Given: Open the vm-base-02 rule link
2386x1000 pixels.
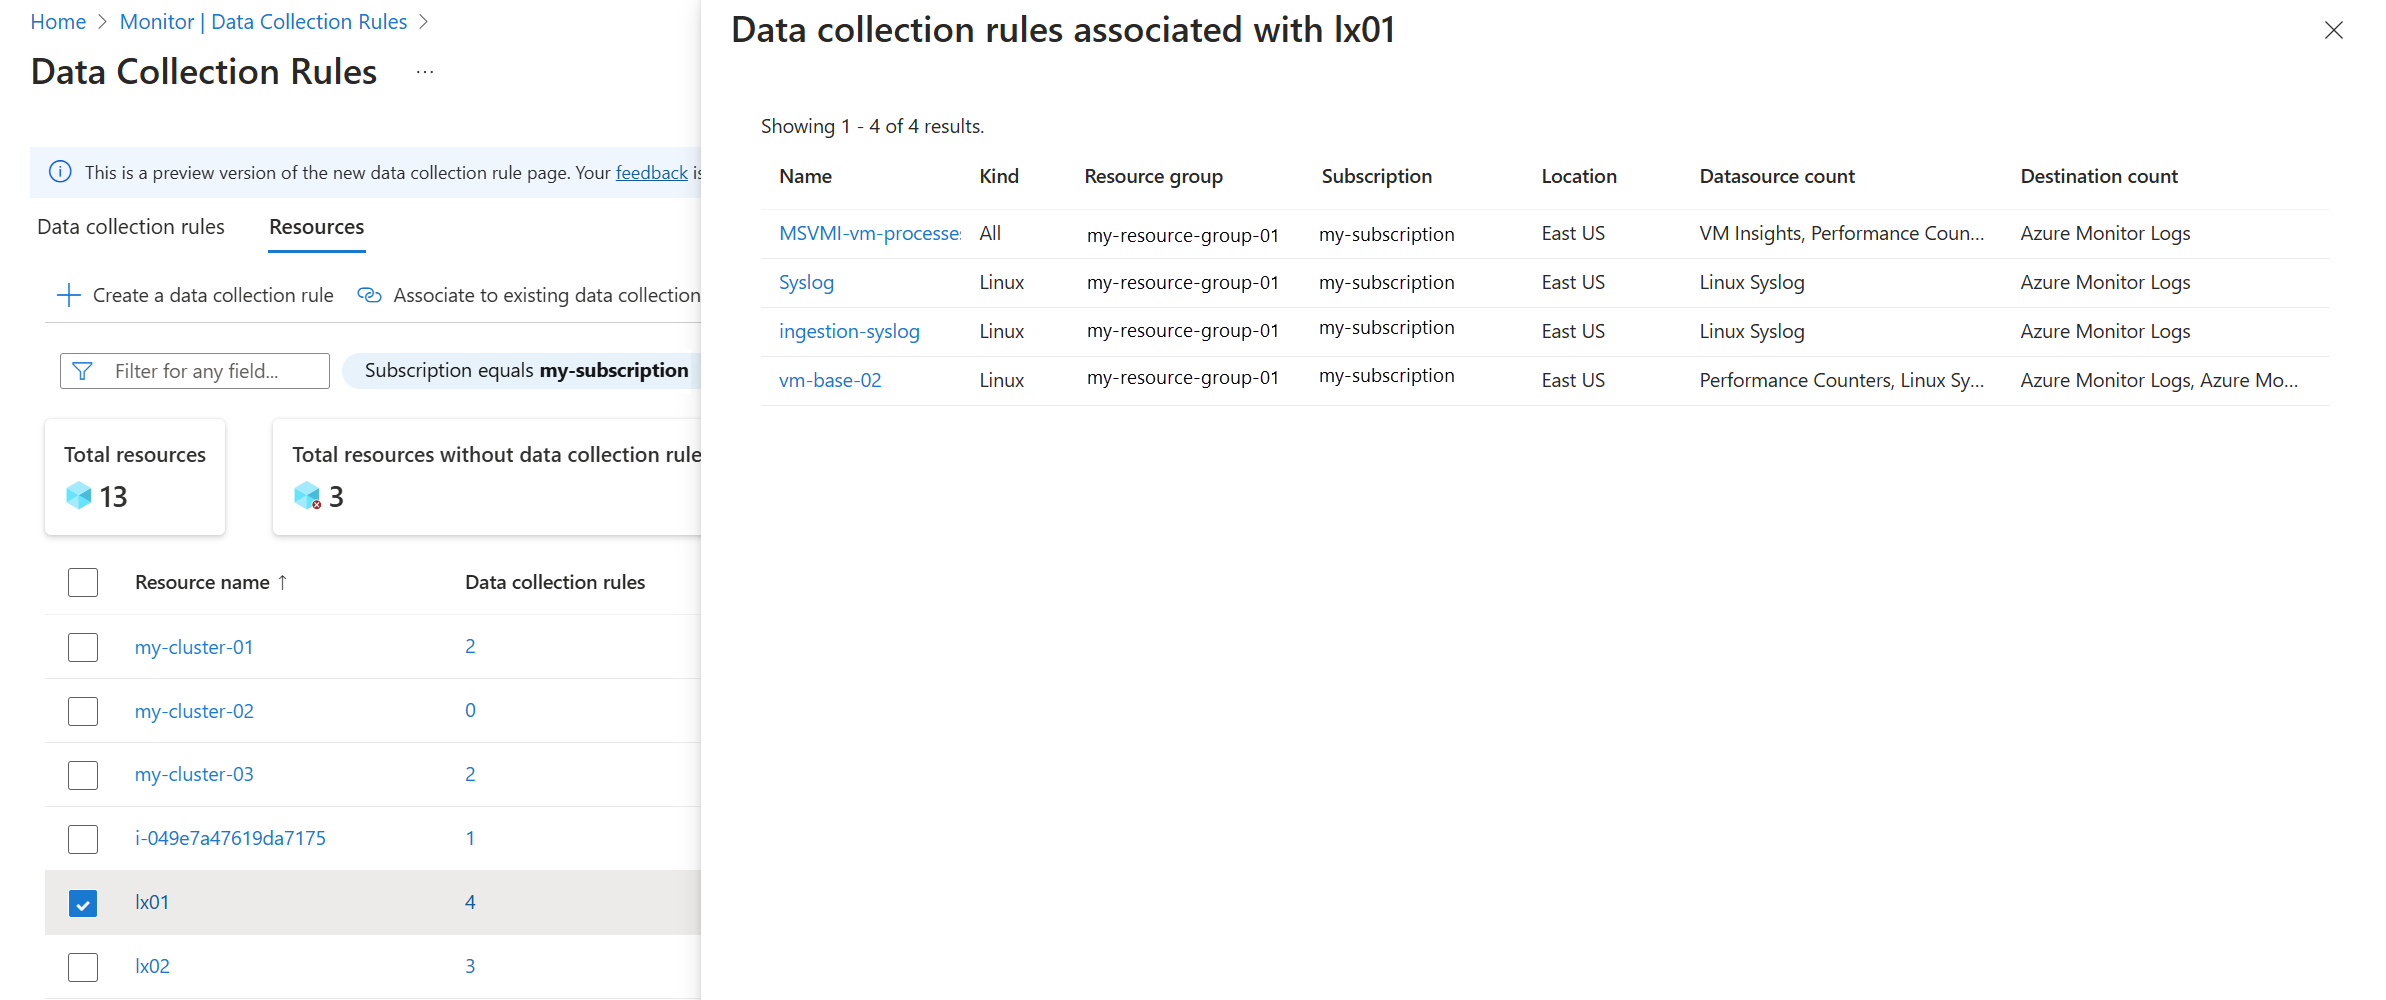Looking at the screenshot, I should (x=830, y=380).
